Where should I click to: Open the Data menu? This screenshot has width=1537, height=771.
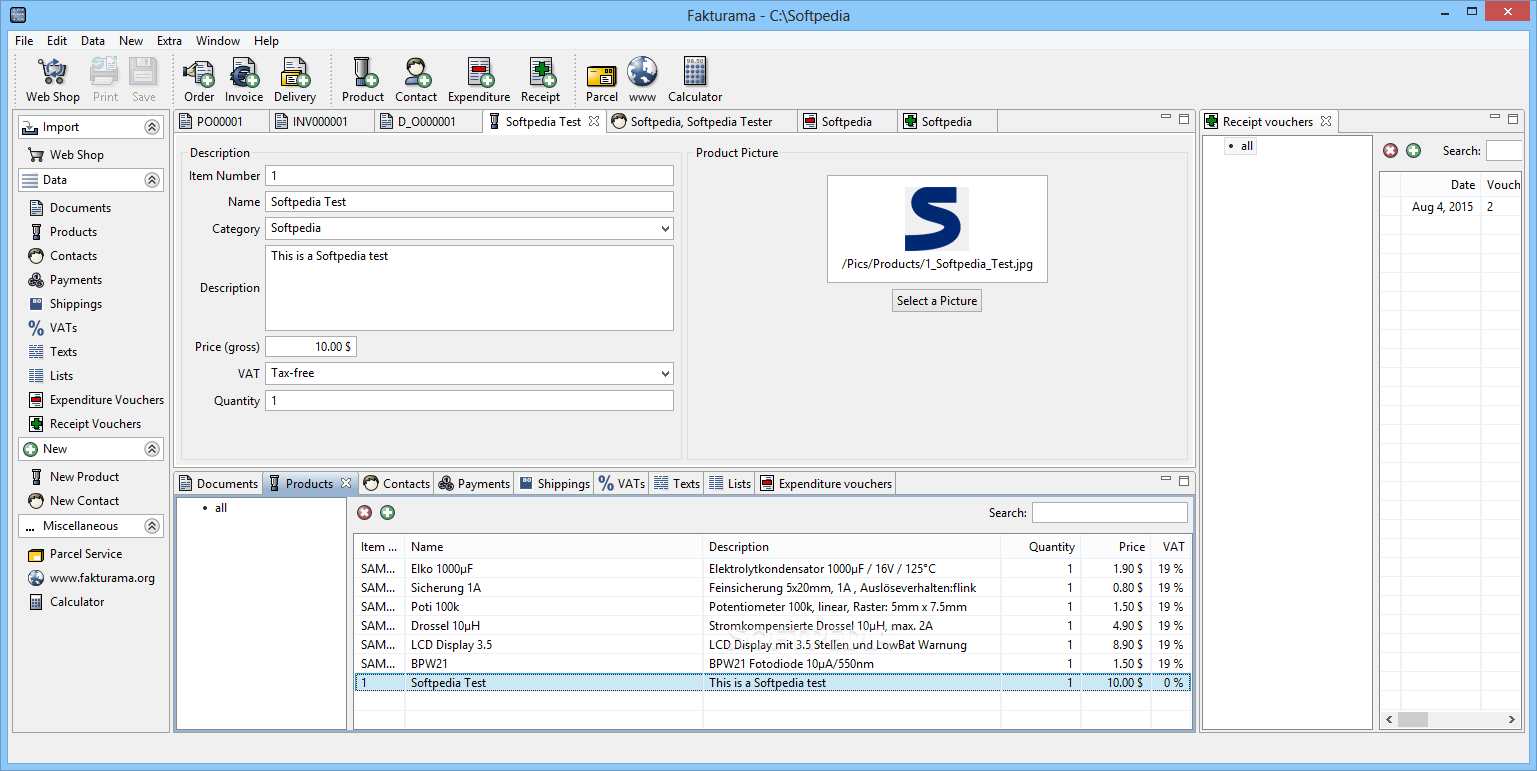click(93, 41)
